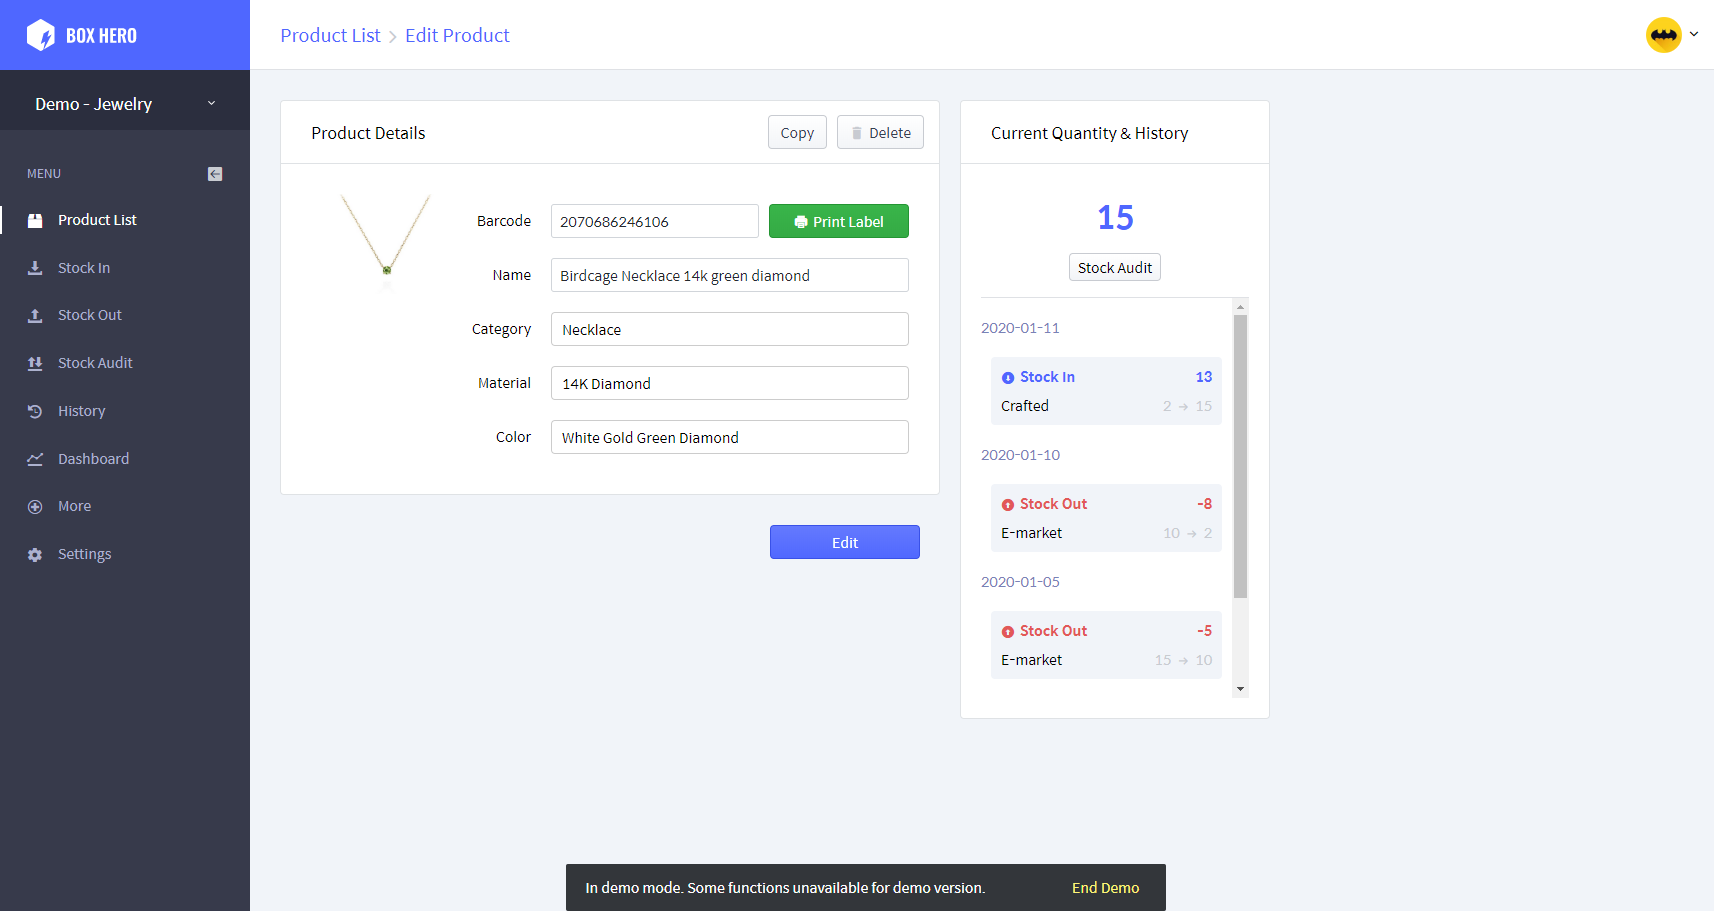Viewport: 1714px width, 911px height.
Task: Click the Settings gear icon
Action: click(35, 554)
